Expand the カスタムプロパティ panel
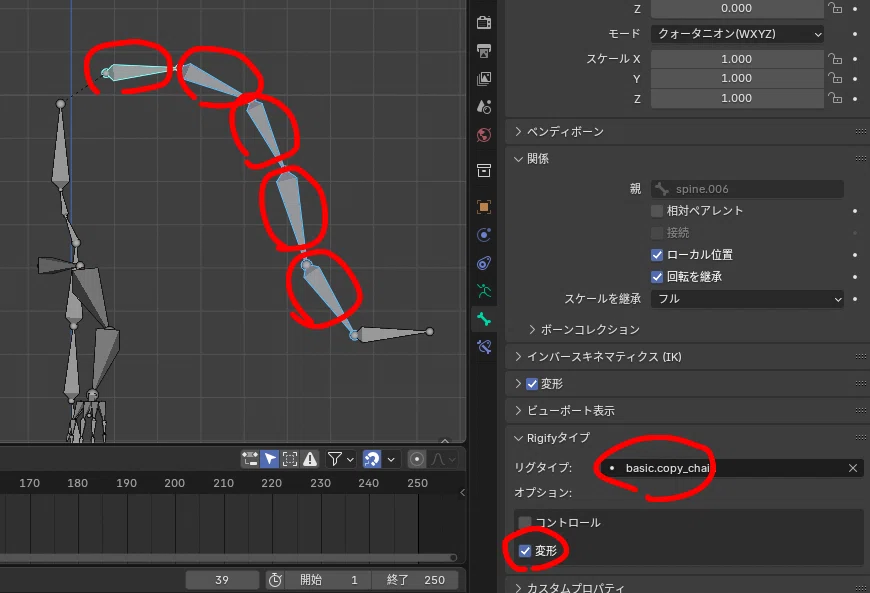The width and height of the screenshot is (870, 593). click(x=518, y=587)
